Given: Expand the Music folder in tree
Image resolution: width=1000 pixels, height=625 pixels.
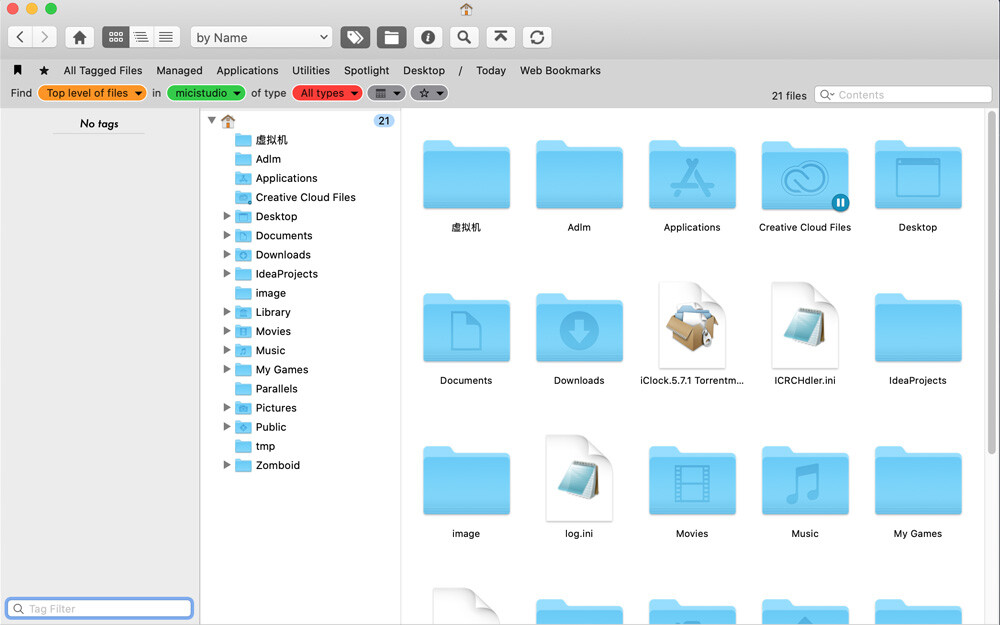Looking at the screenshot, I should 226,350.
